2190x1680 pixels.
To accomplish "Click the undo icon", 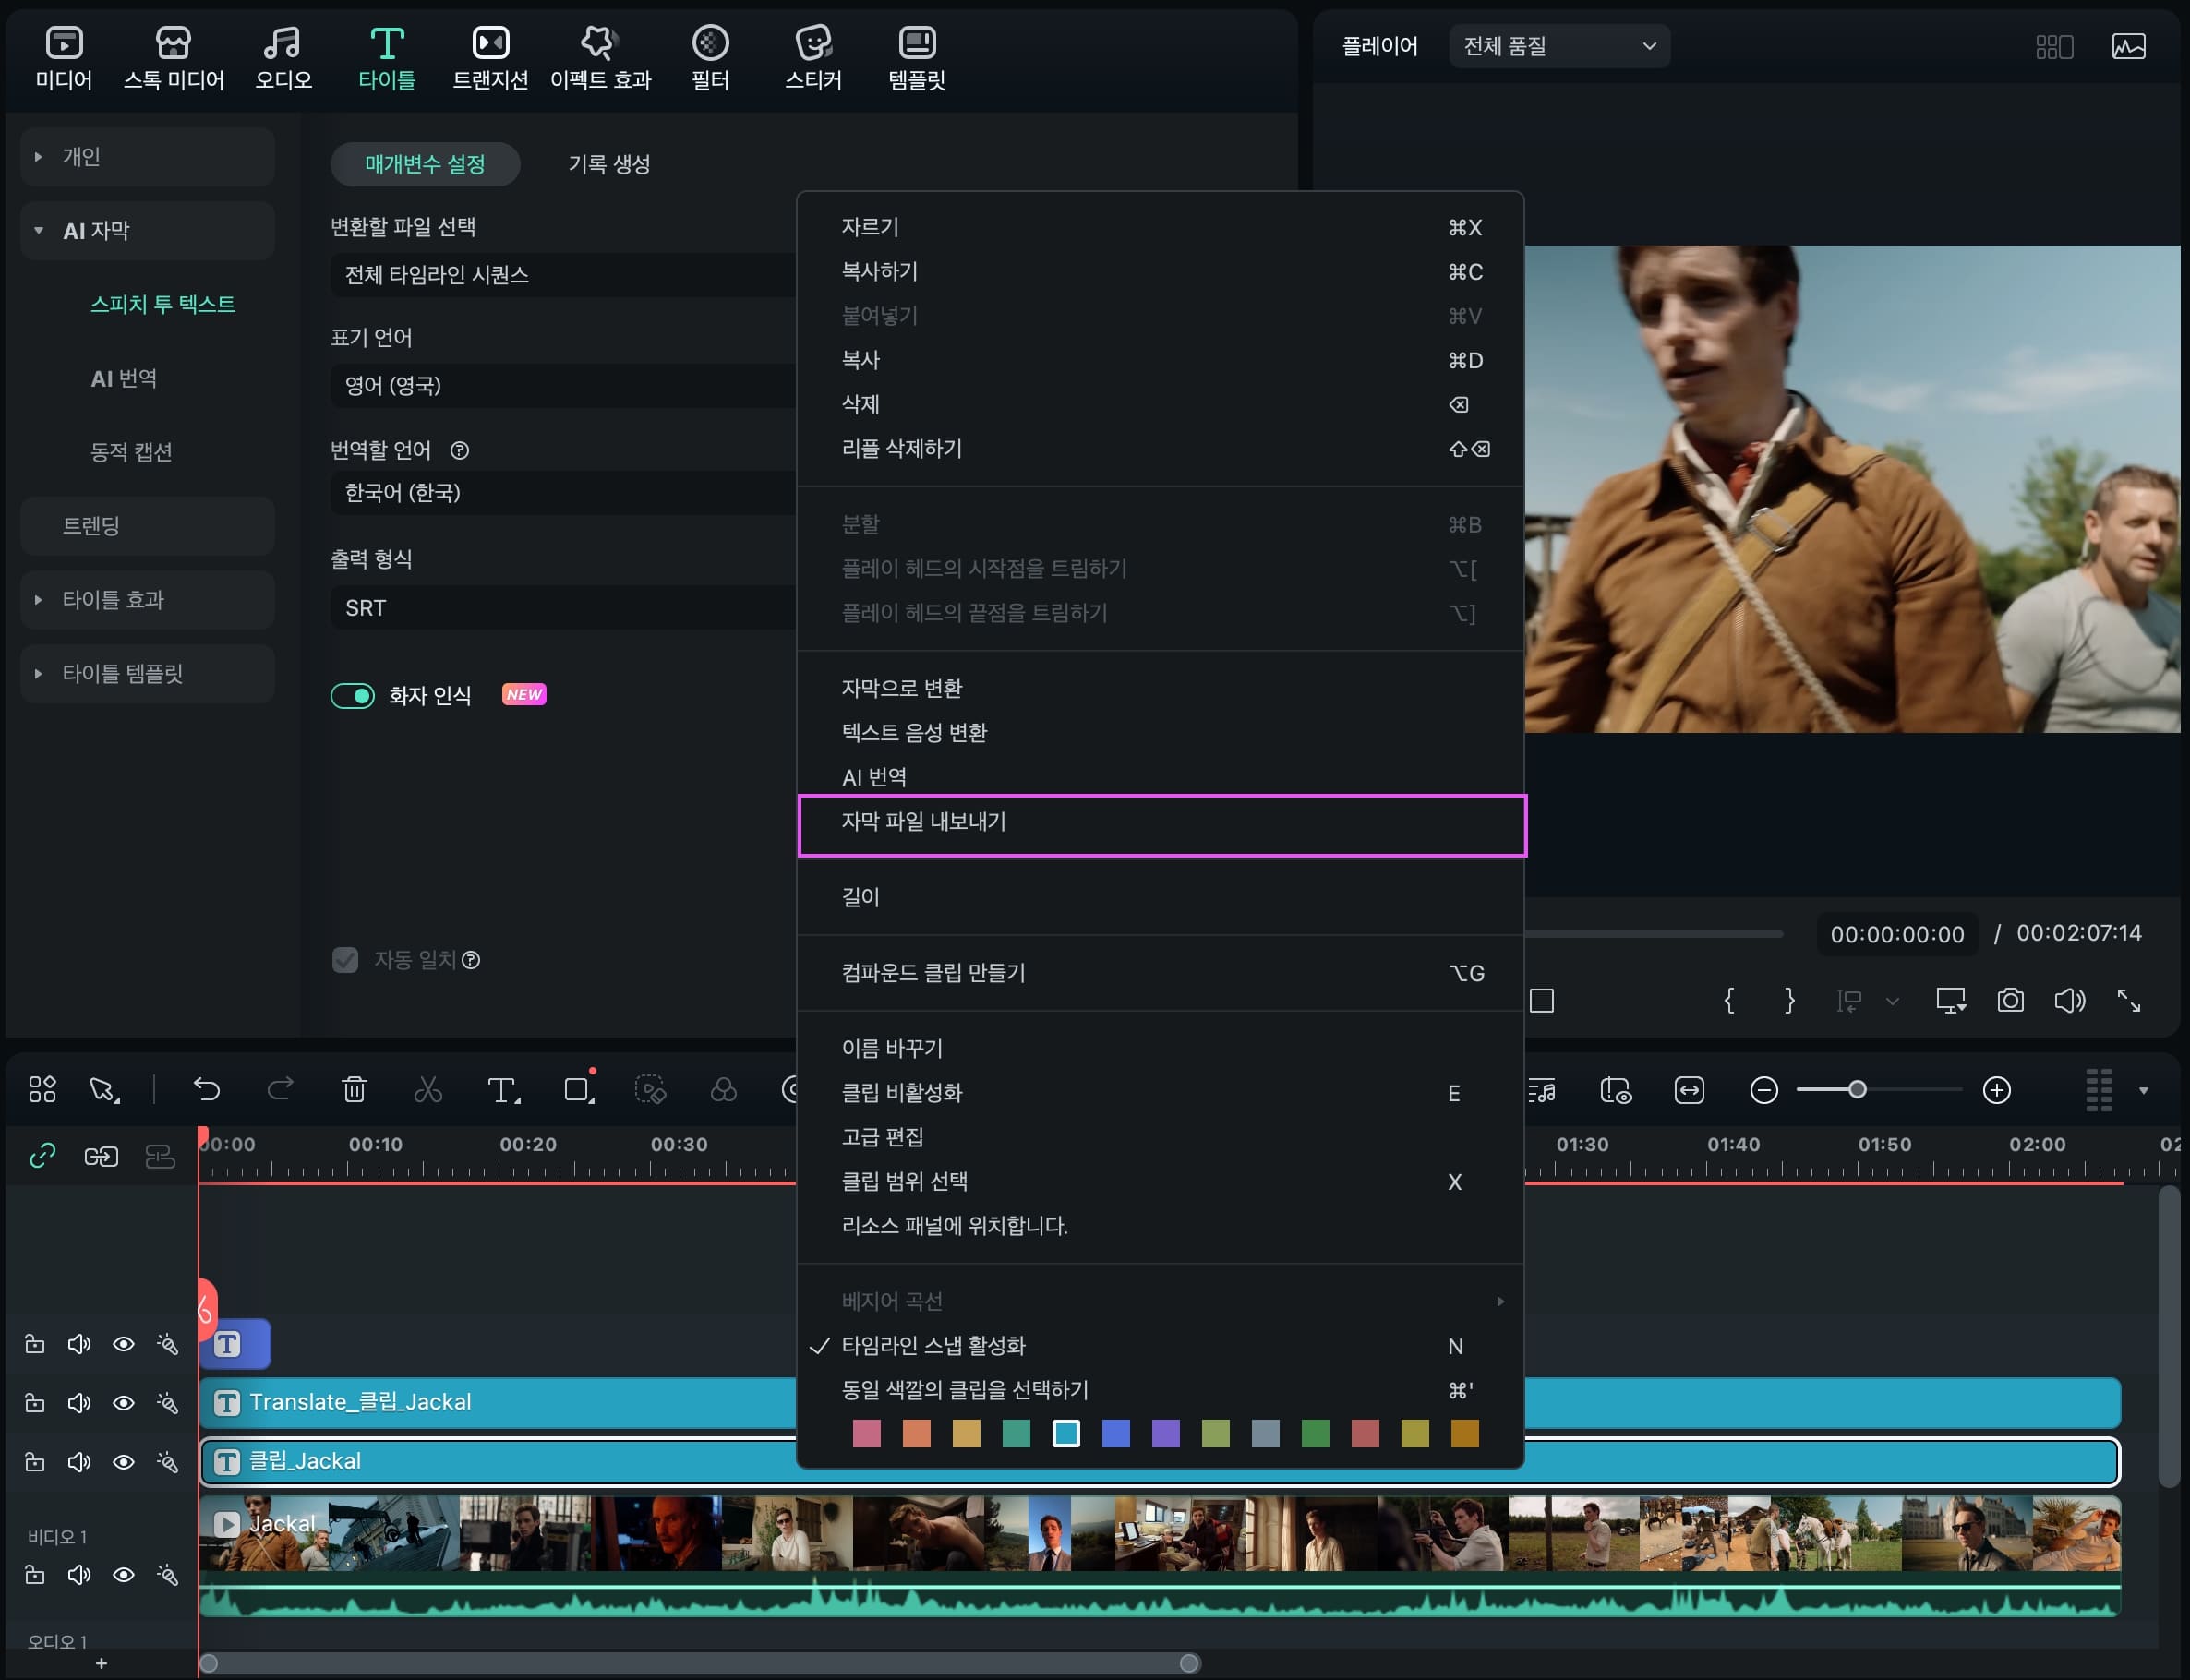I will click(207, 1089).
